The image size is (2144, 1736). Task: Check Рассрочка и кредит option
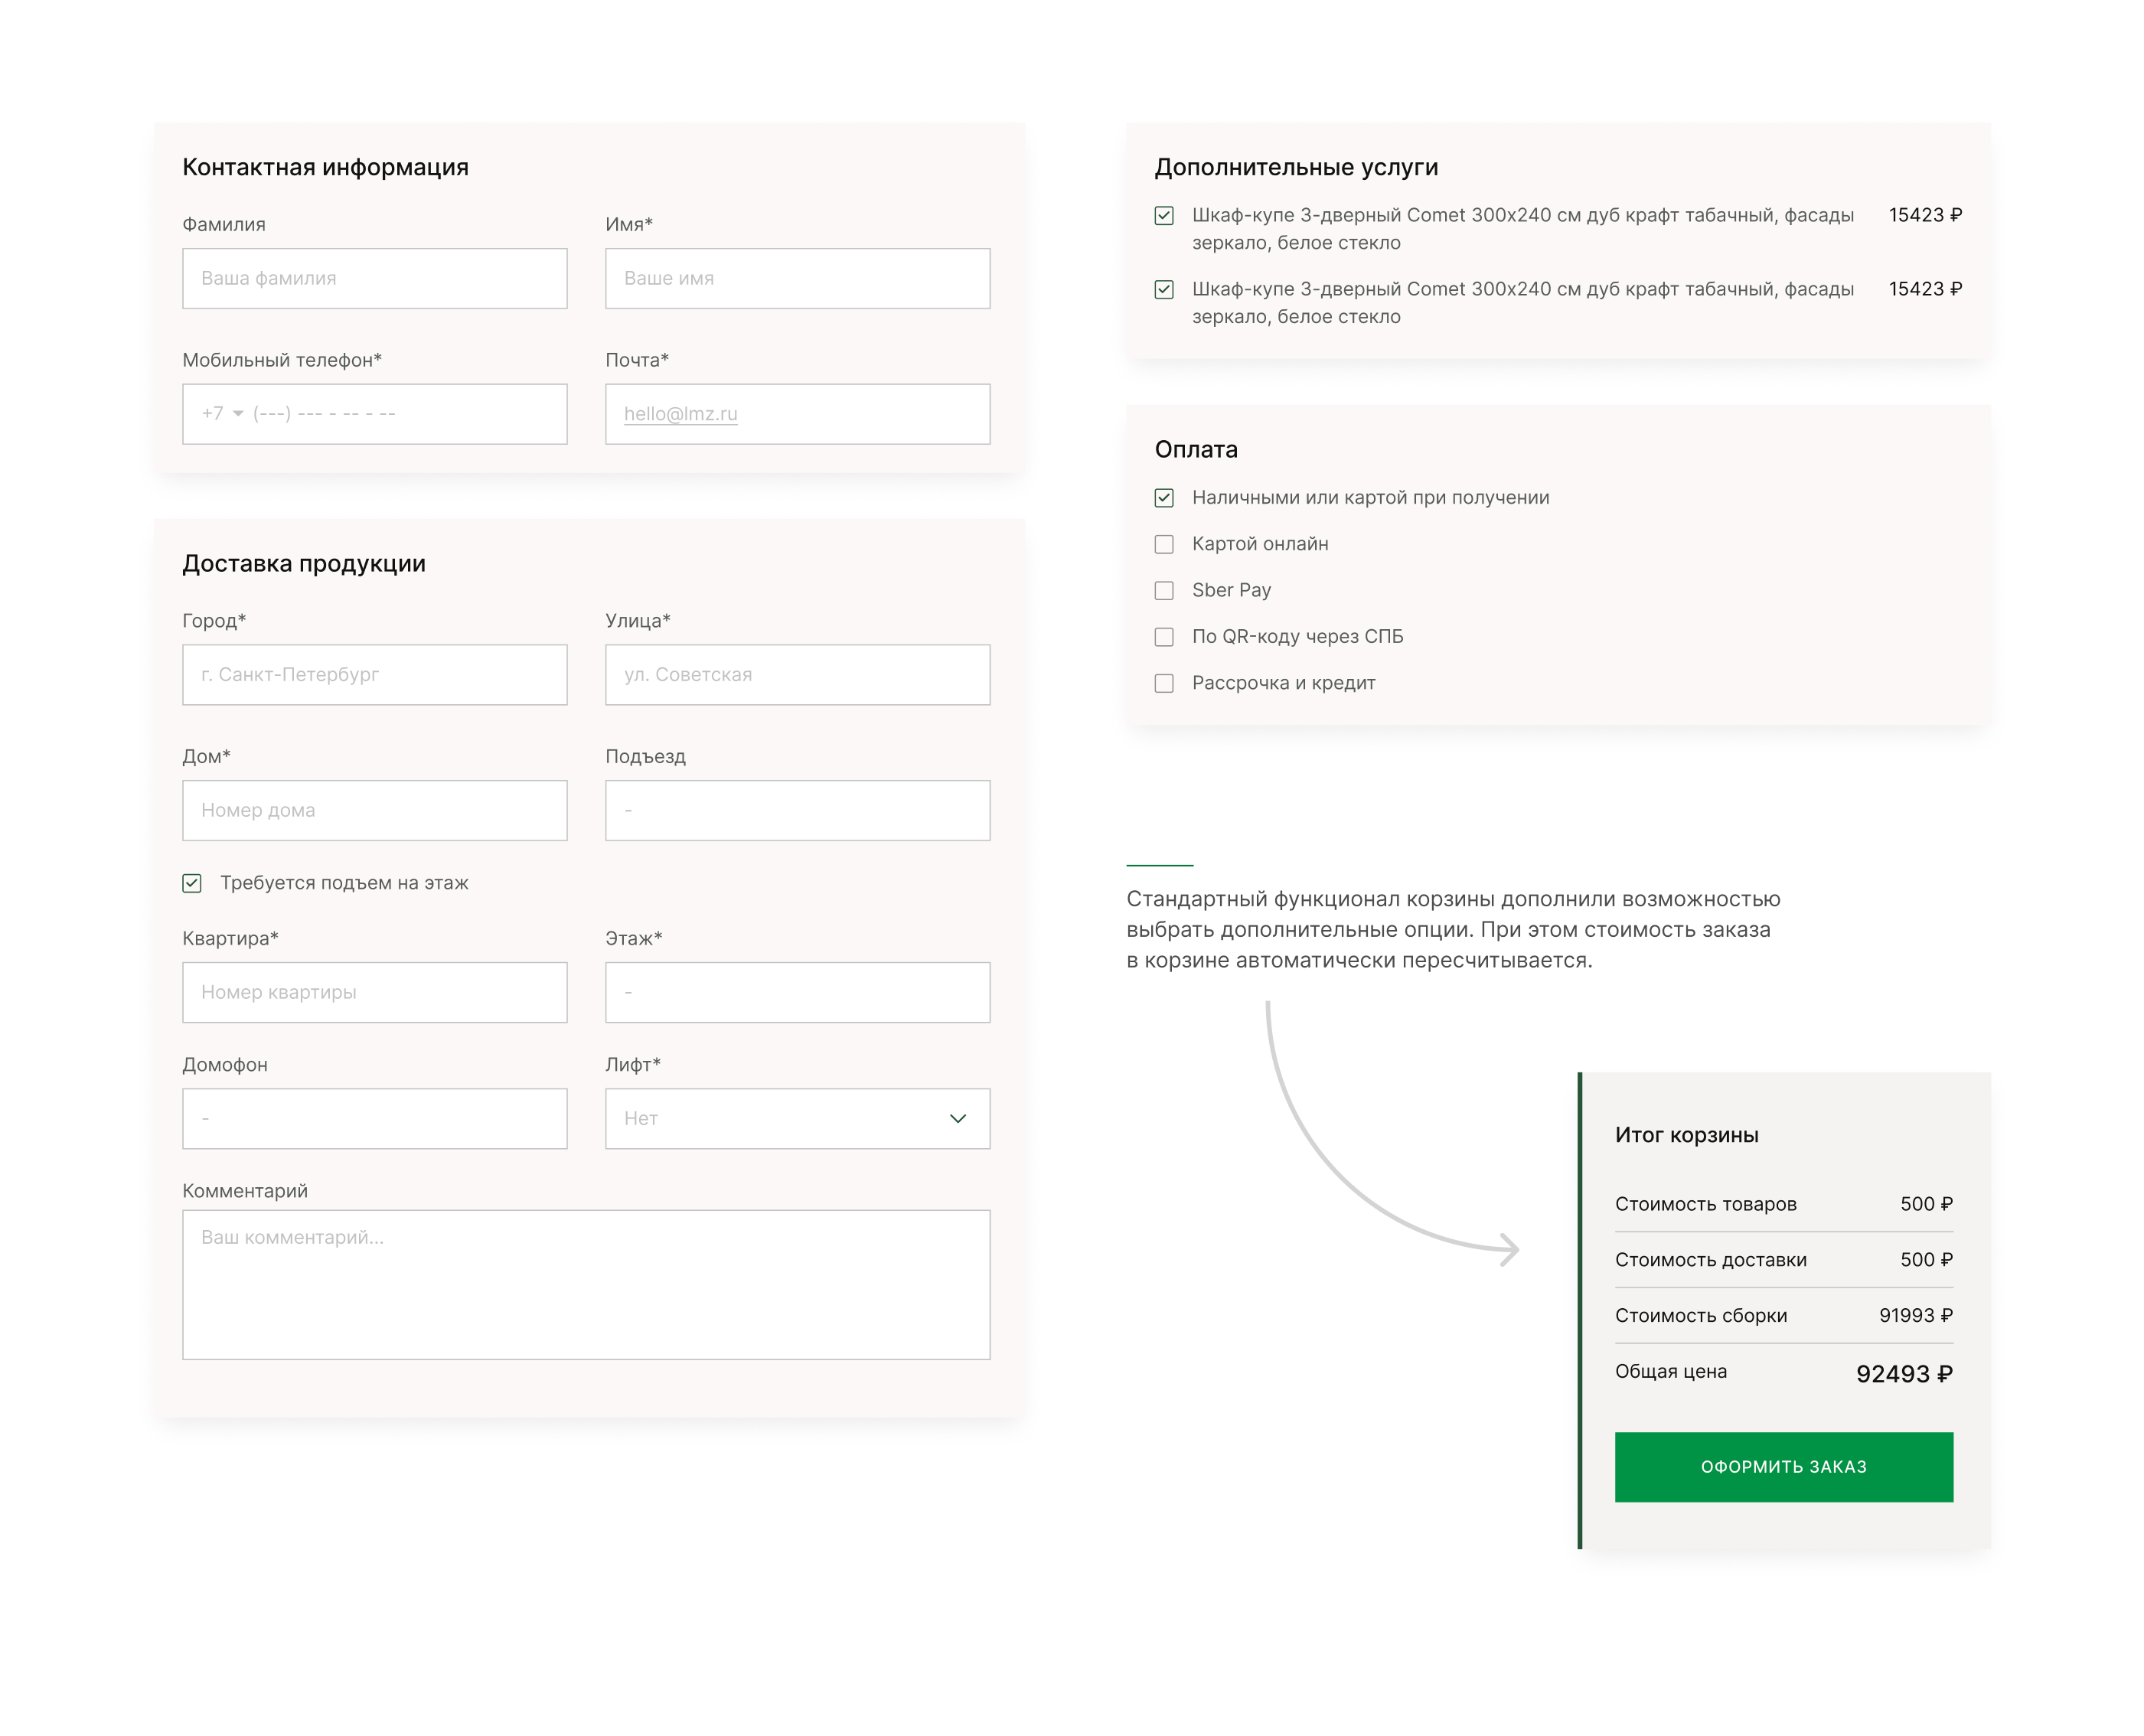(1163, 683)
